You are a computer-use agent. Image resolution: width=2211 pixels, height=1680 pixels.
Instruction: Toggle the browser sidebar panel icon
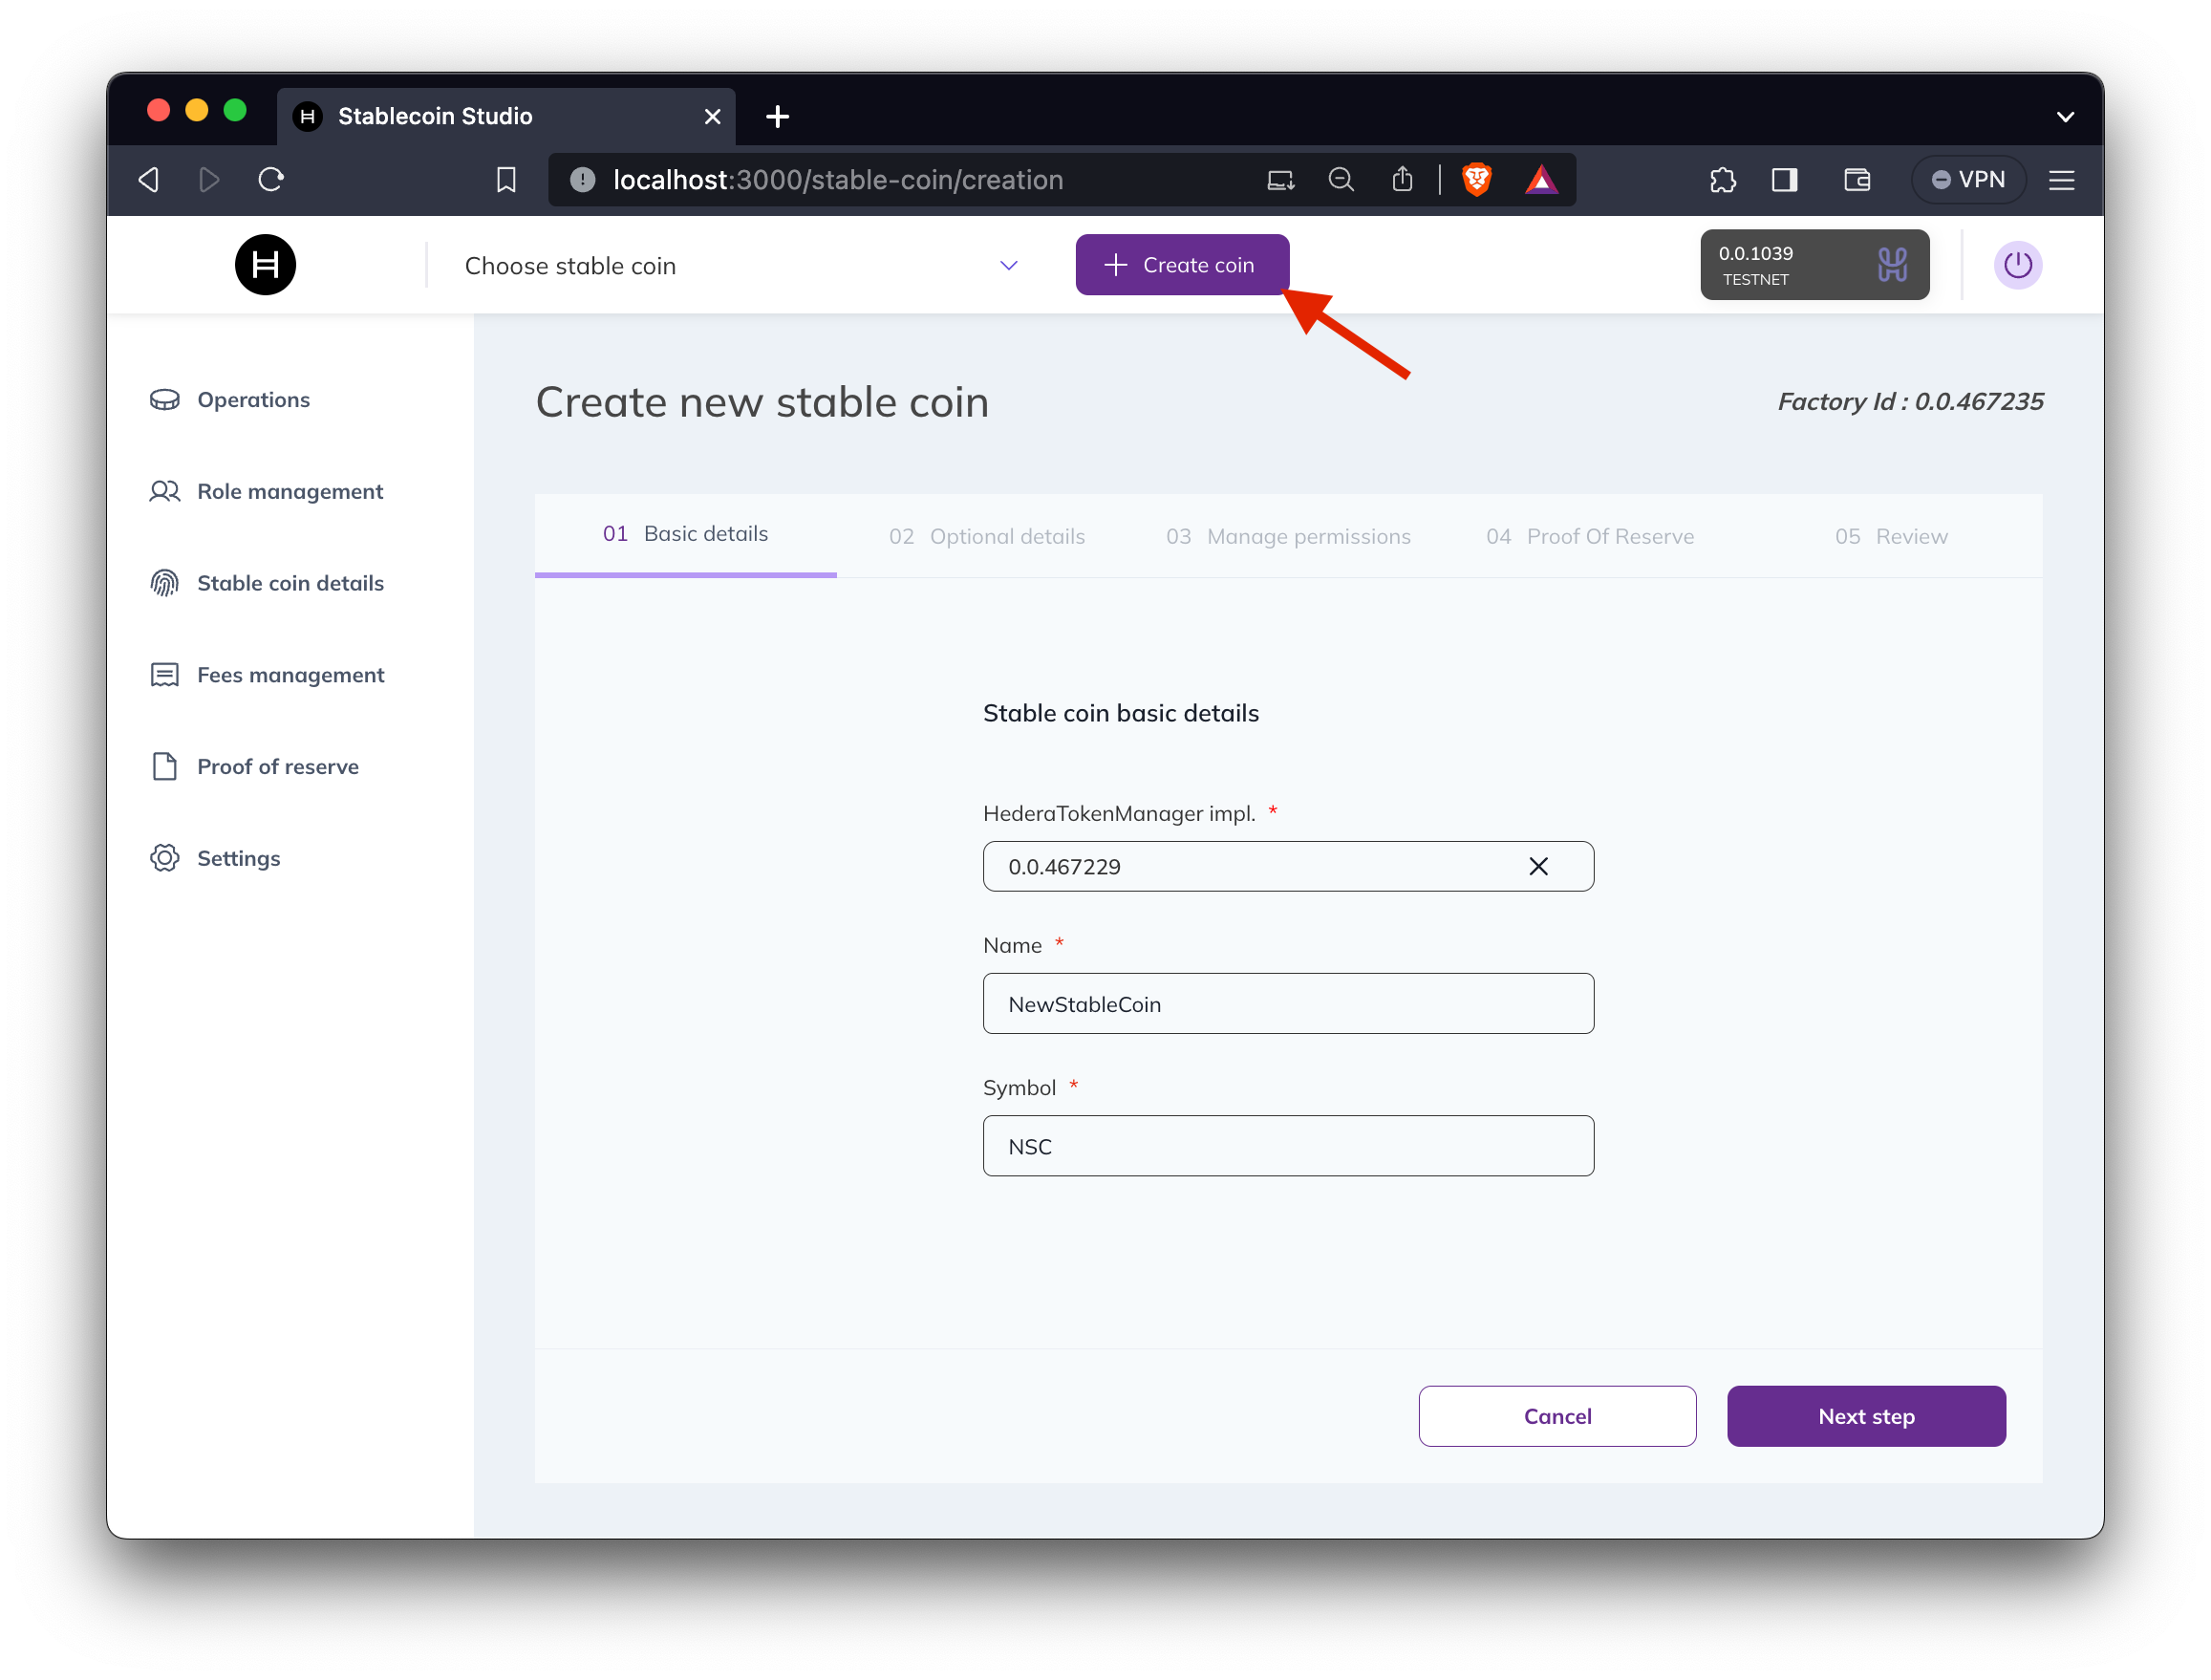pyautogui.click(x=1784, y=180)
